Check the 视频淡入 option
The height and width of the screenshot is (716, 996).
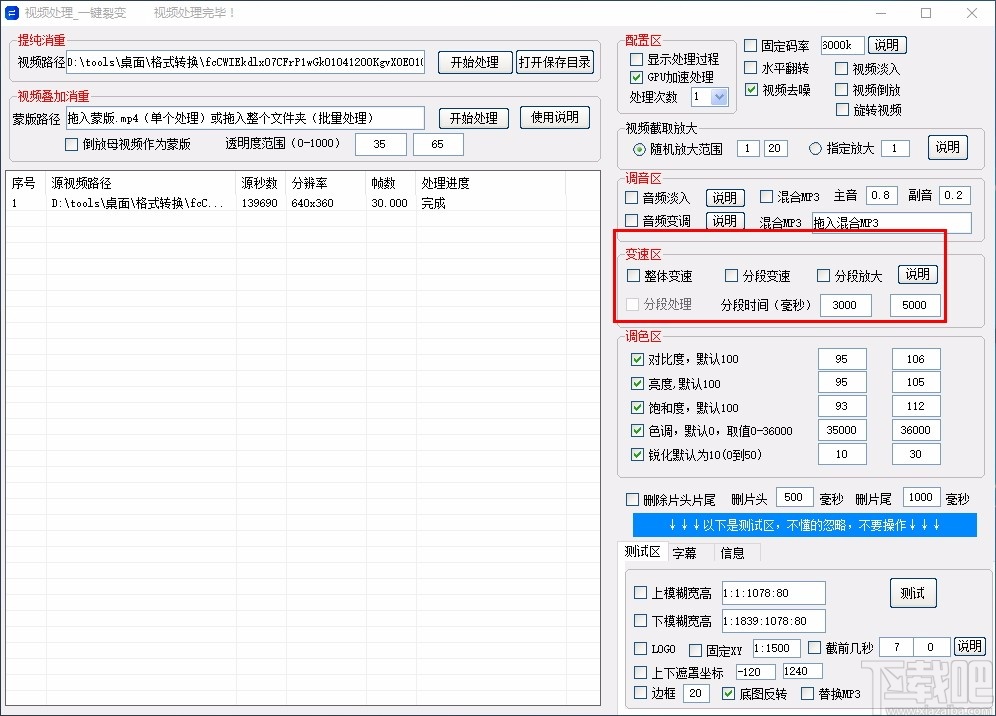click(x=841, y=69)
